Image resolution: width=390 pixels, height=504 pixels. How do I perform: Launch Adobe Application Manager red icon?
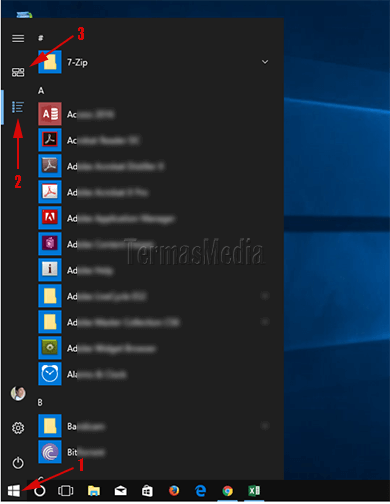[50, 218]
